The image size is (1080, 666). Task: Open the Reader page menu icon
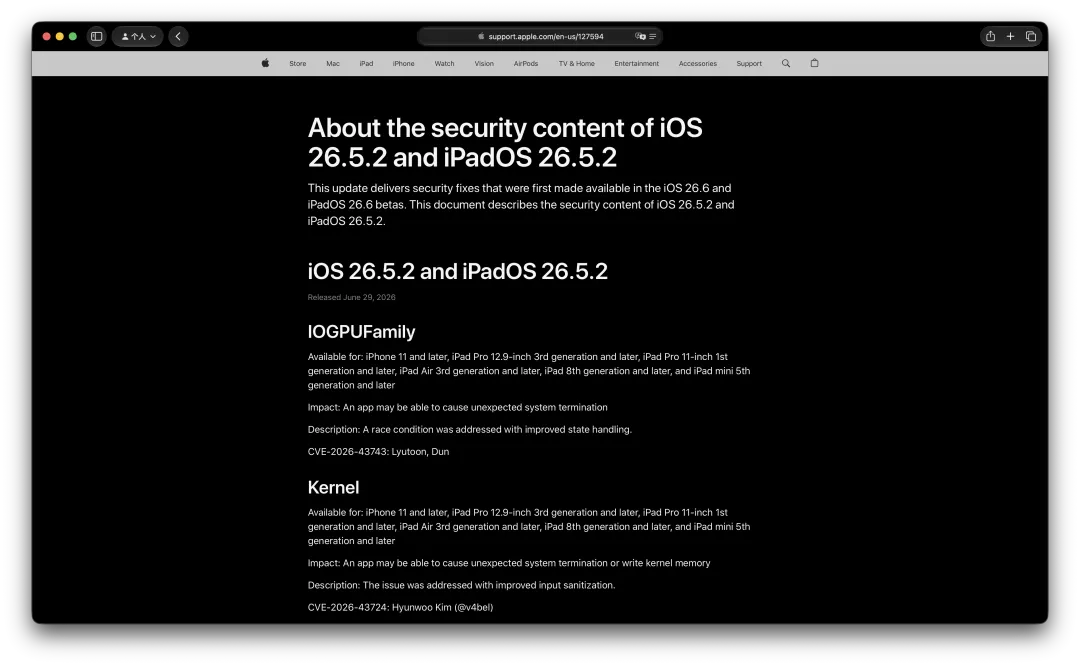[x=653, y=37]
